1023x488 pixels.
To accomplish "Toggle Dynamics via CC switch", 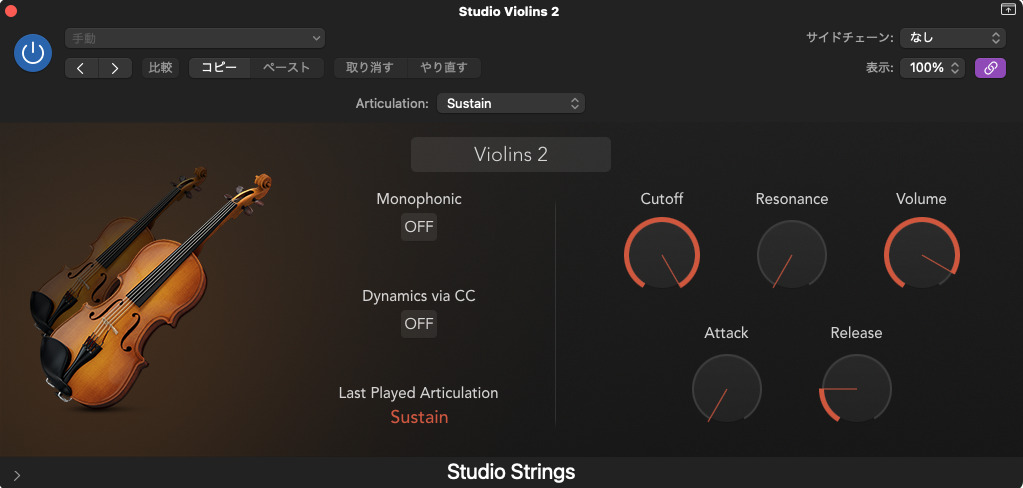I will 419,324.
